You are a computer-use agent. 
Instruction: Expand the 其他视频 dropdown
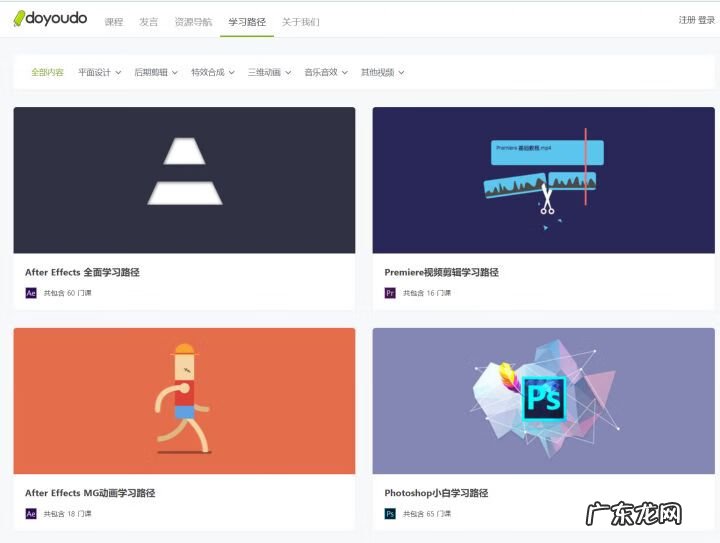(382, 72)
